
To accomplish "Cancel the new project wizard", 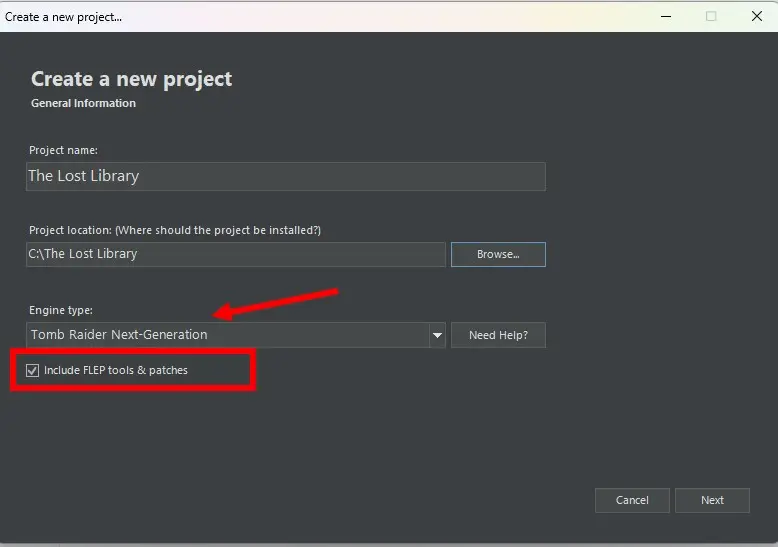I will click(632, 500).
